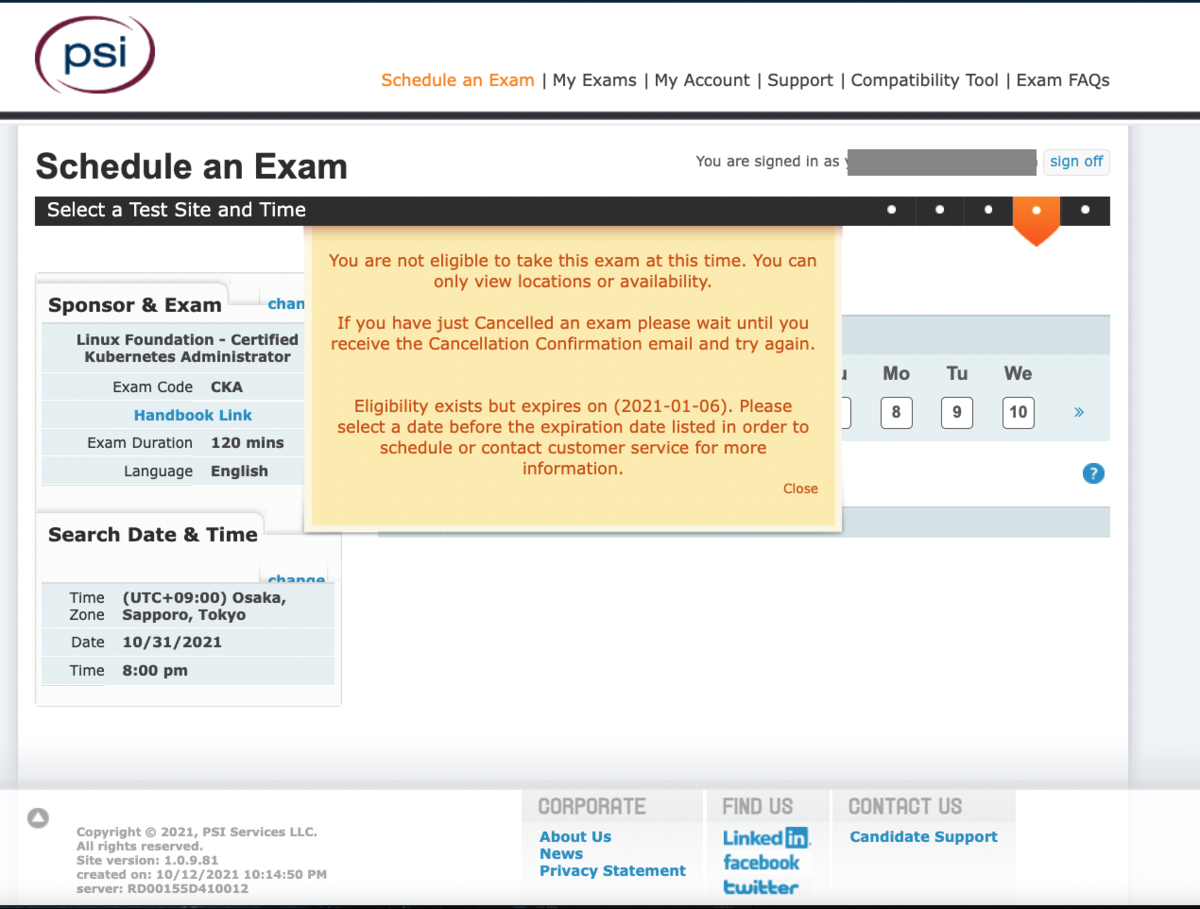The width and height of the screenshot is (1200, 909).
Task: Click the search time 8:00 pm
Action: [x=155, y=671]
